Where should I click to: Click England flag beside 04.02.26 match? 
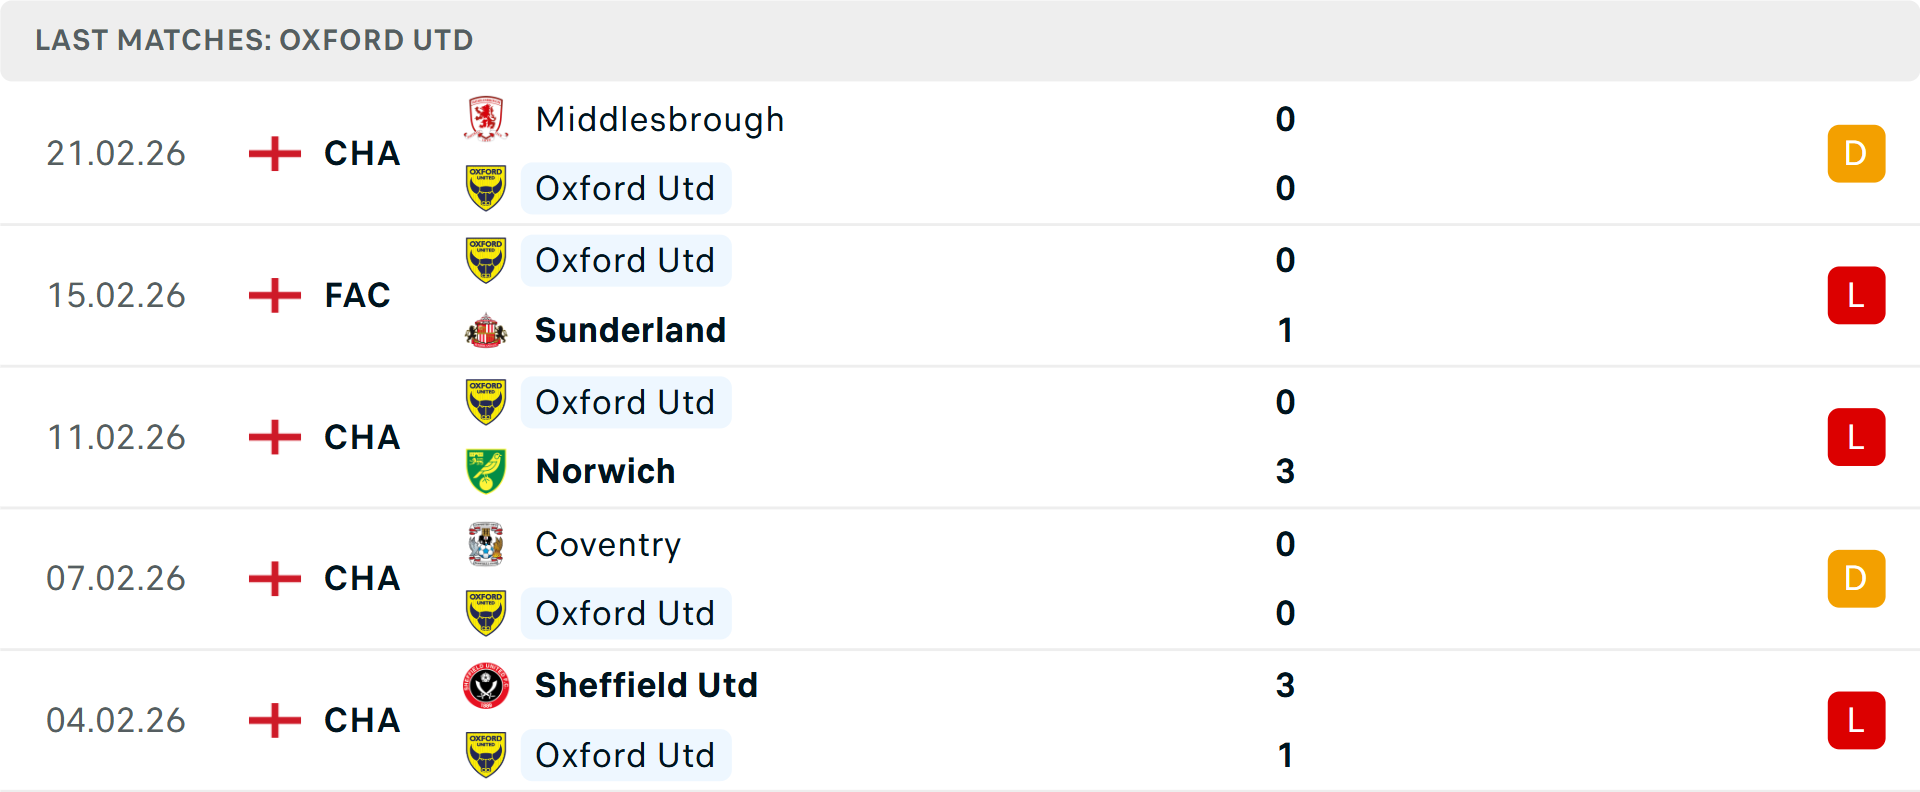[x=275, y=720]
